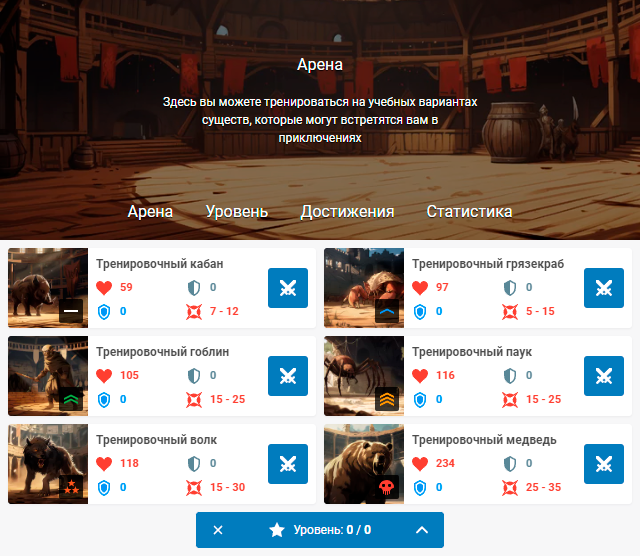Image resolution: width=640 pixels, height=556 pixels.
Task: Attack the Тренировочный кабан with the swords button
Action: (288, 288)
